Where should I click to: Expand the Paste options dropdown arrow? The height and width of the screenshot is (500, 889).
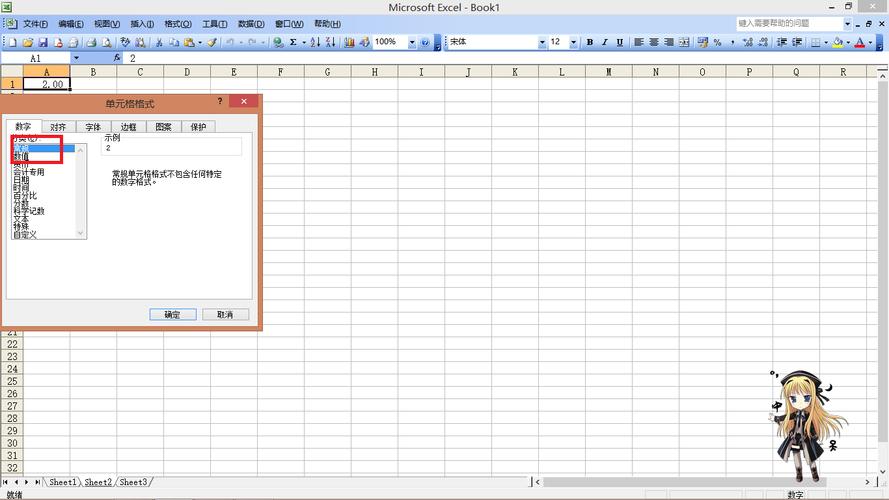[x=200, y=43]
